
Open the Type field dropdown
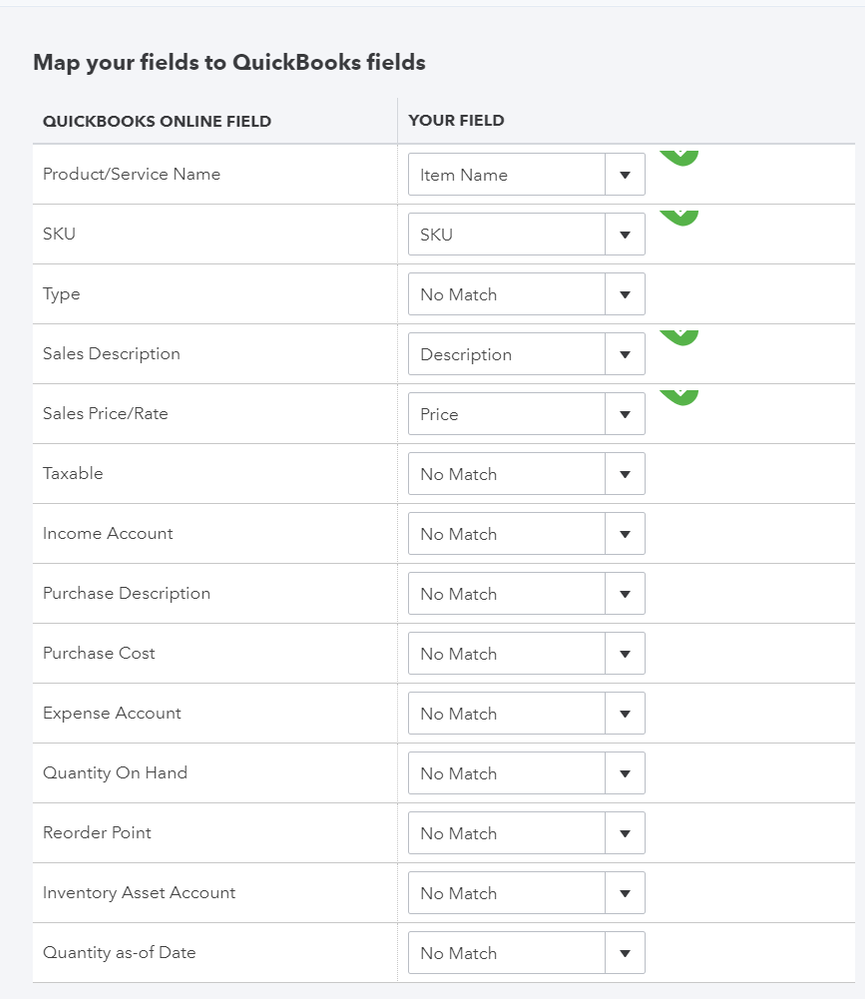coord(526,295)
